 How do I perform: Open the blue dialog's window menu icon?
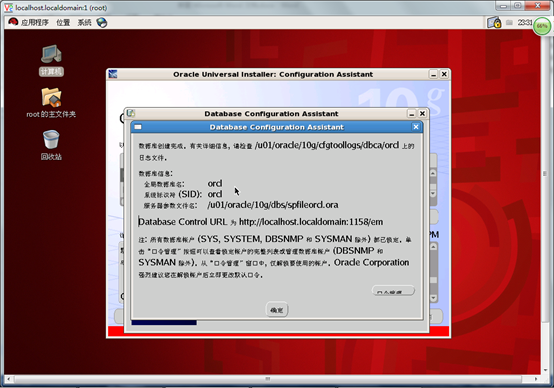coord(138,127)
